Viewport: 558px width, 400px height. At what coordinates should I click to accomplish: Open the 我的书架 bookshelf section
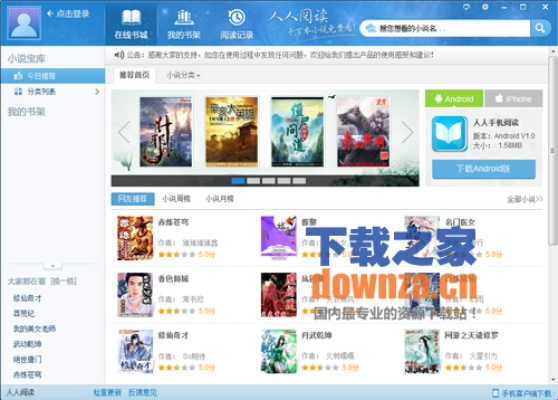click(184, 24)
